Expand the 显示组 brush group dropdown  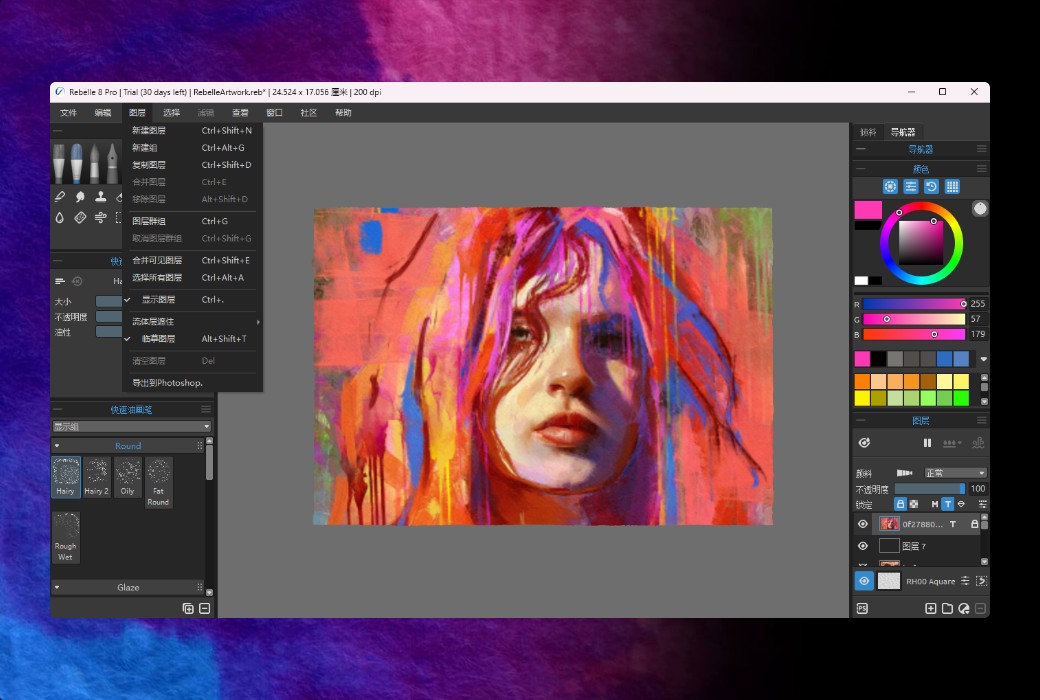pos(131,427)
